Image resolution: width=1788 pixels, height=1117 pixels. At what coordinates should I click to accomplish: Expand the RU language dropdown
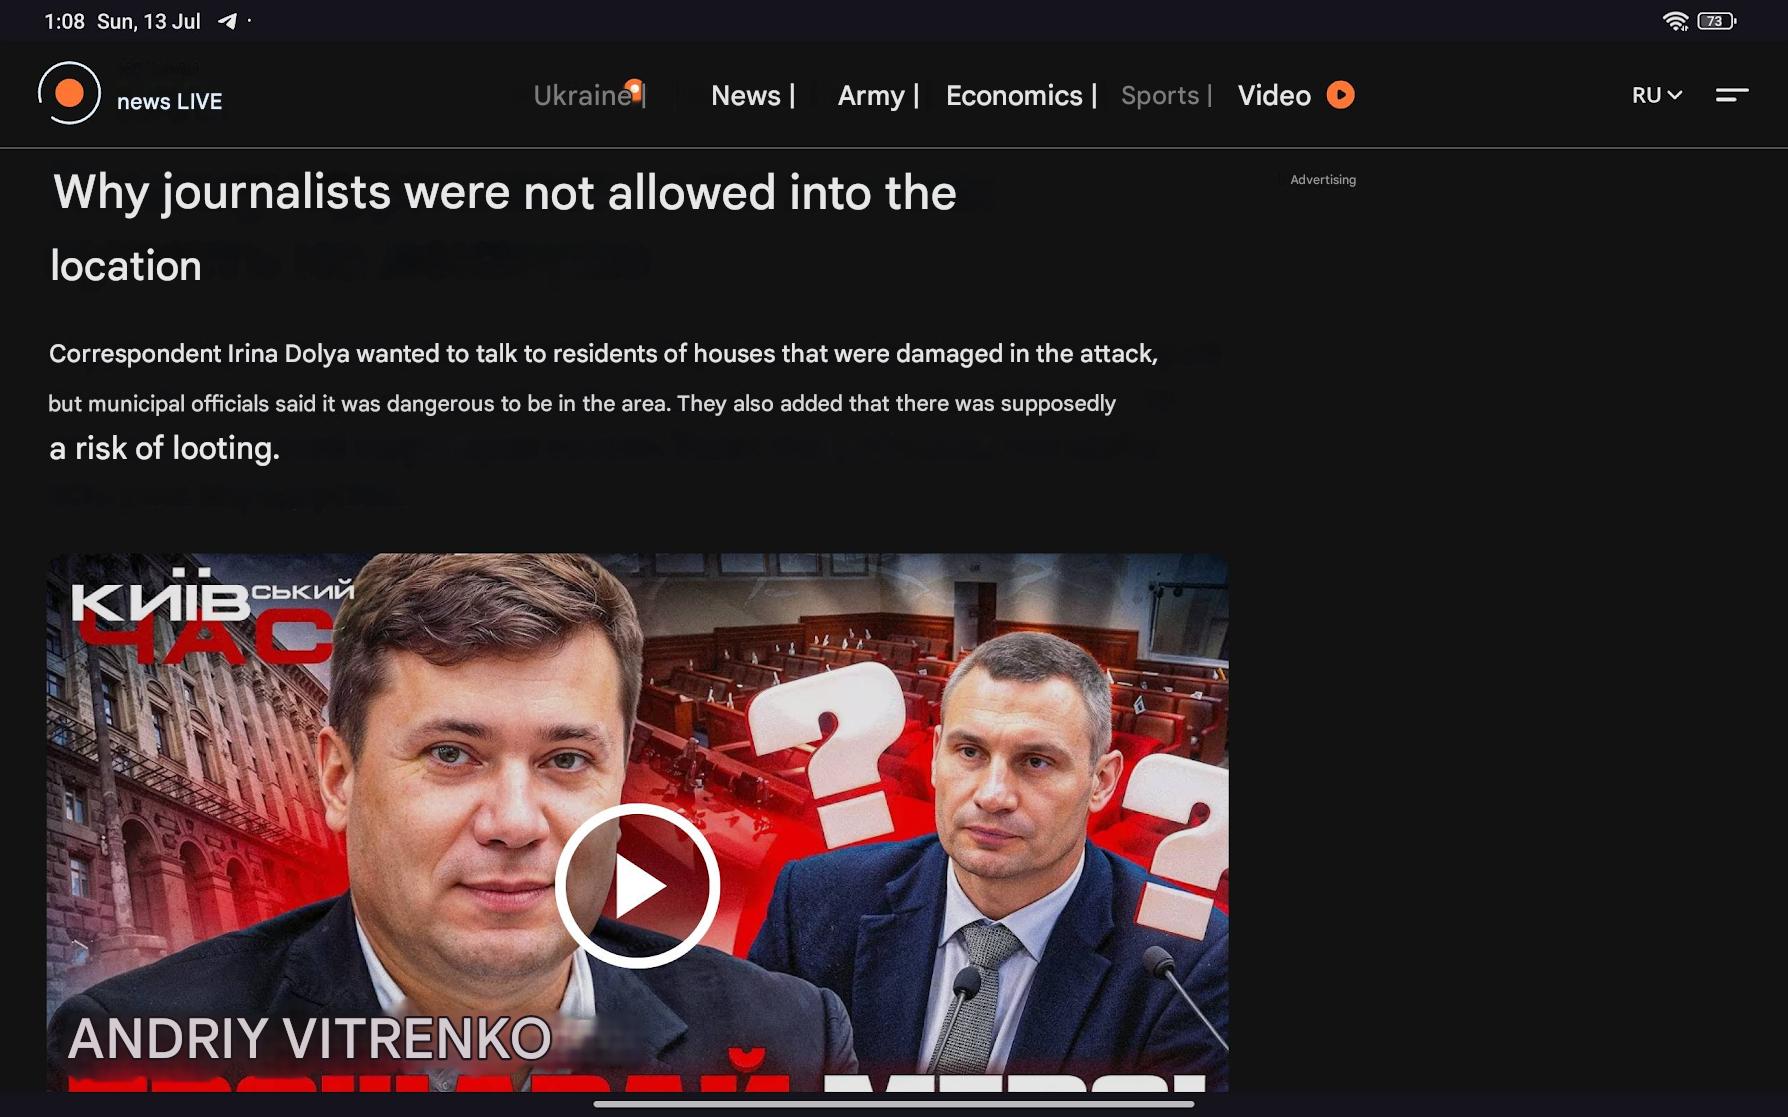pyautogui.click(x=1657, y=95)
